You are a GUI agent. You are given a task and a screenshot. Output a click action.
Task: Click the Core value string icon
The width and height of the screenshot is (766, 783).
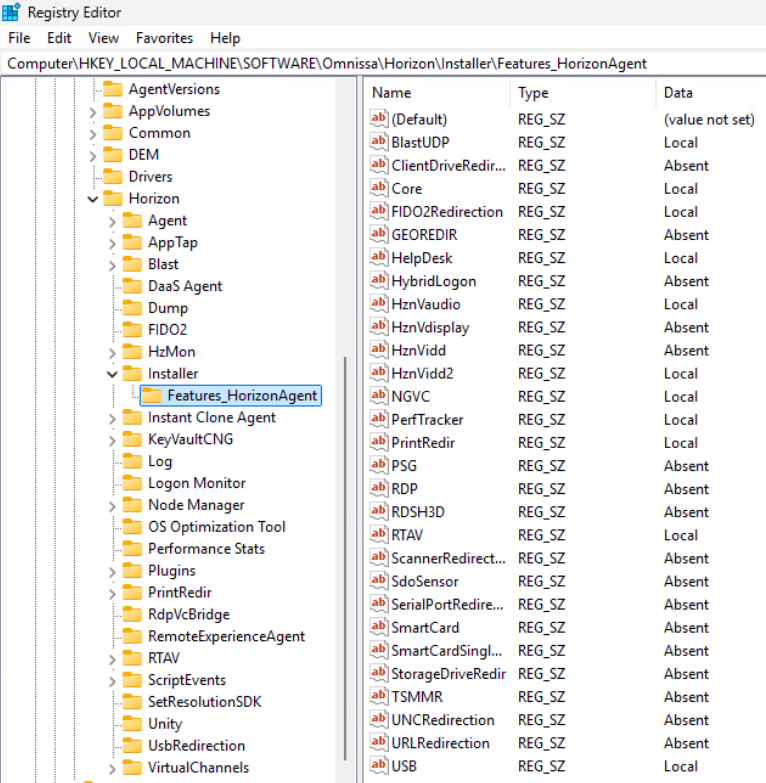click(x=379, y=188)
